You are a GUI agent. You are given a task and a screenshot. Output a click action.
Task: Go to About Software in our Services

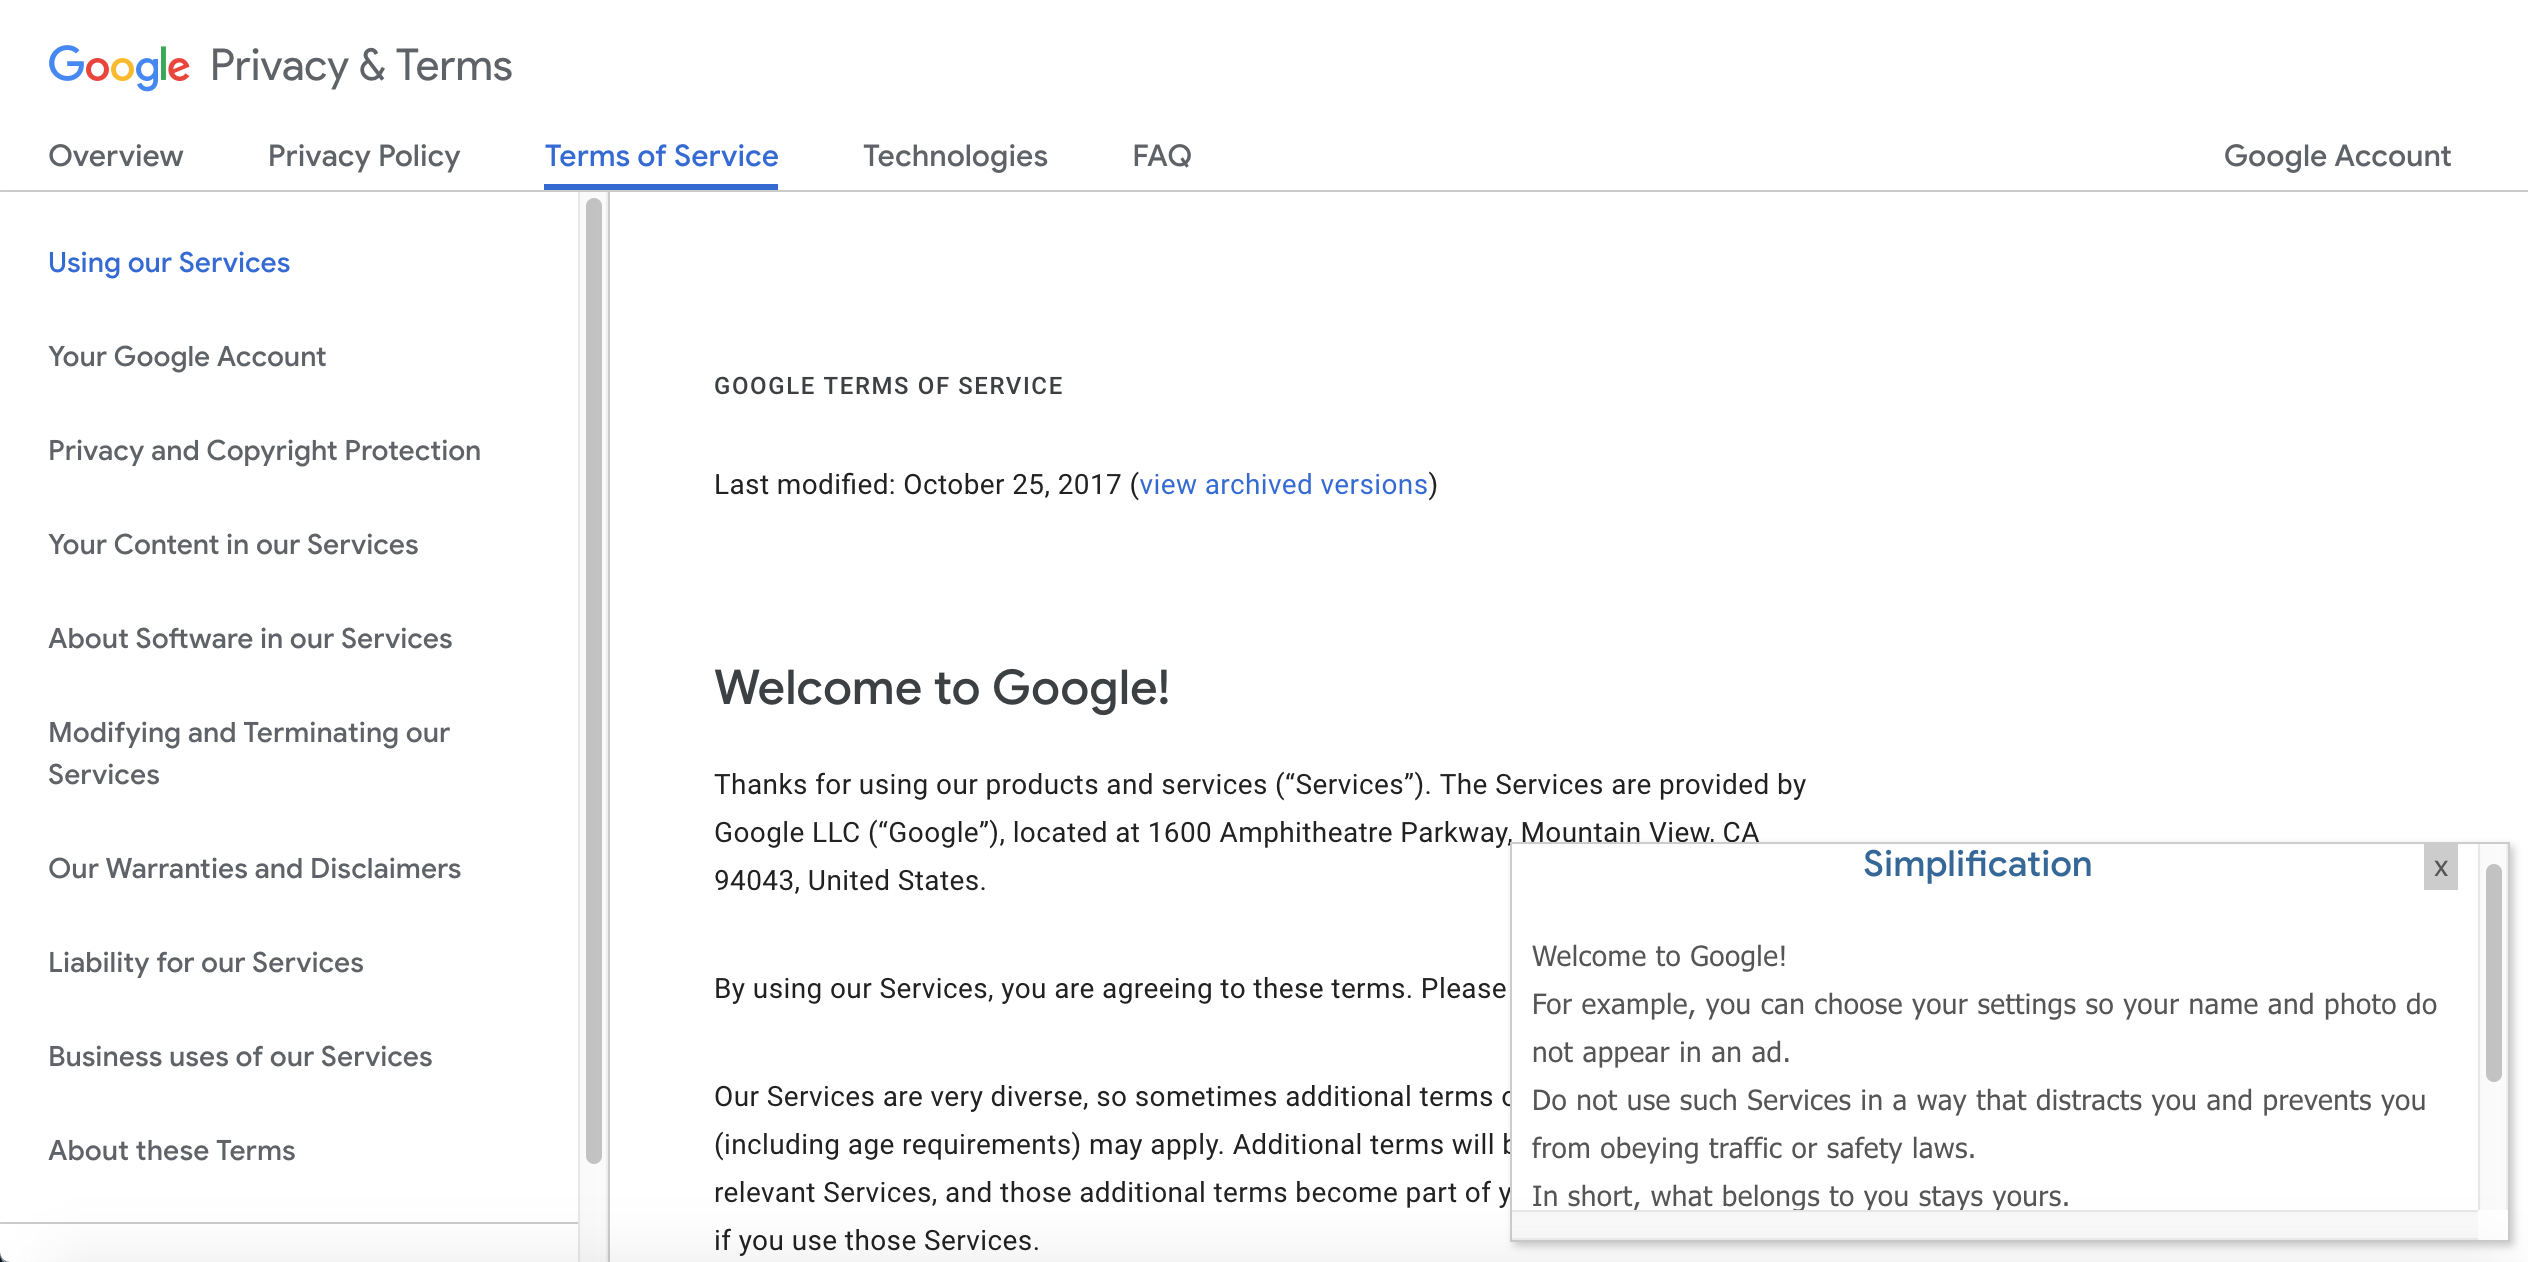click(x=250, y=639)
